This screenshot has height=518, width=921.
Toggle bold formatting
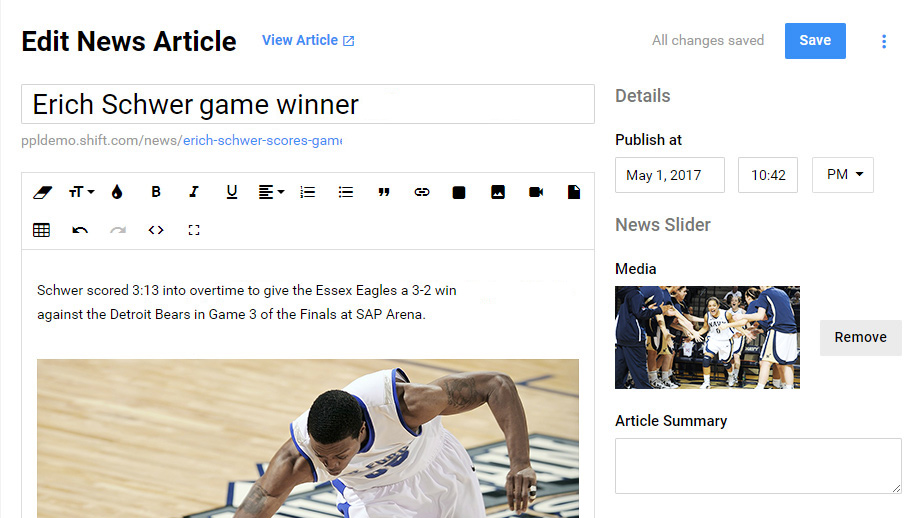click(x=156, y=192)
